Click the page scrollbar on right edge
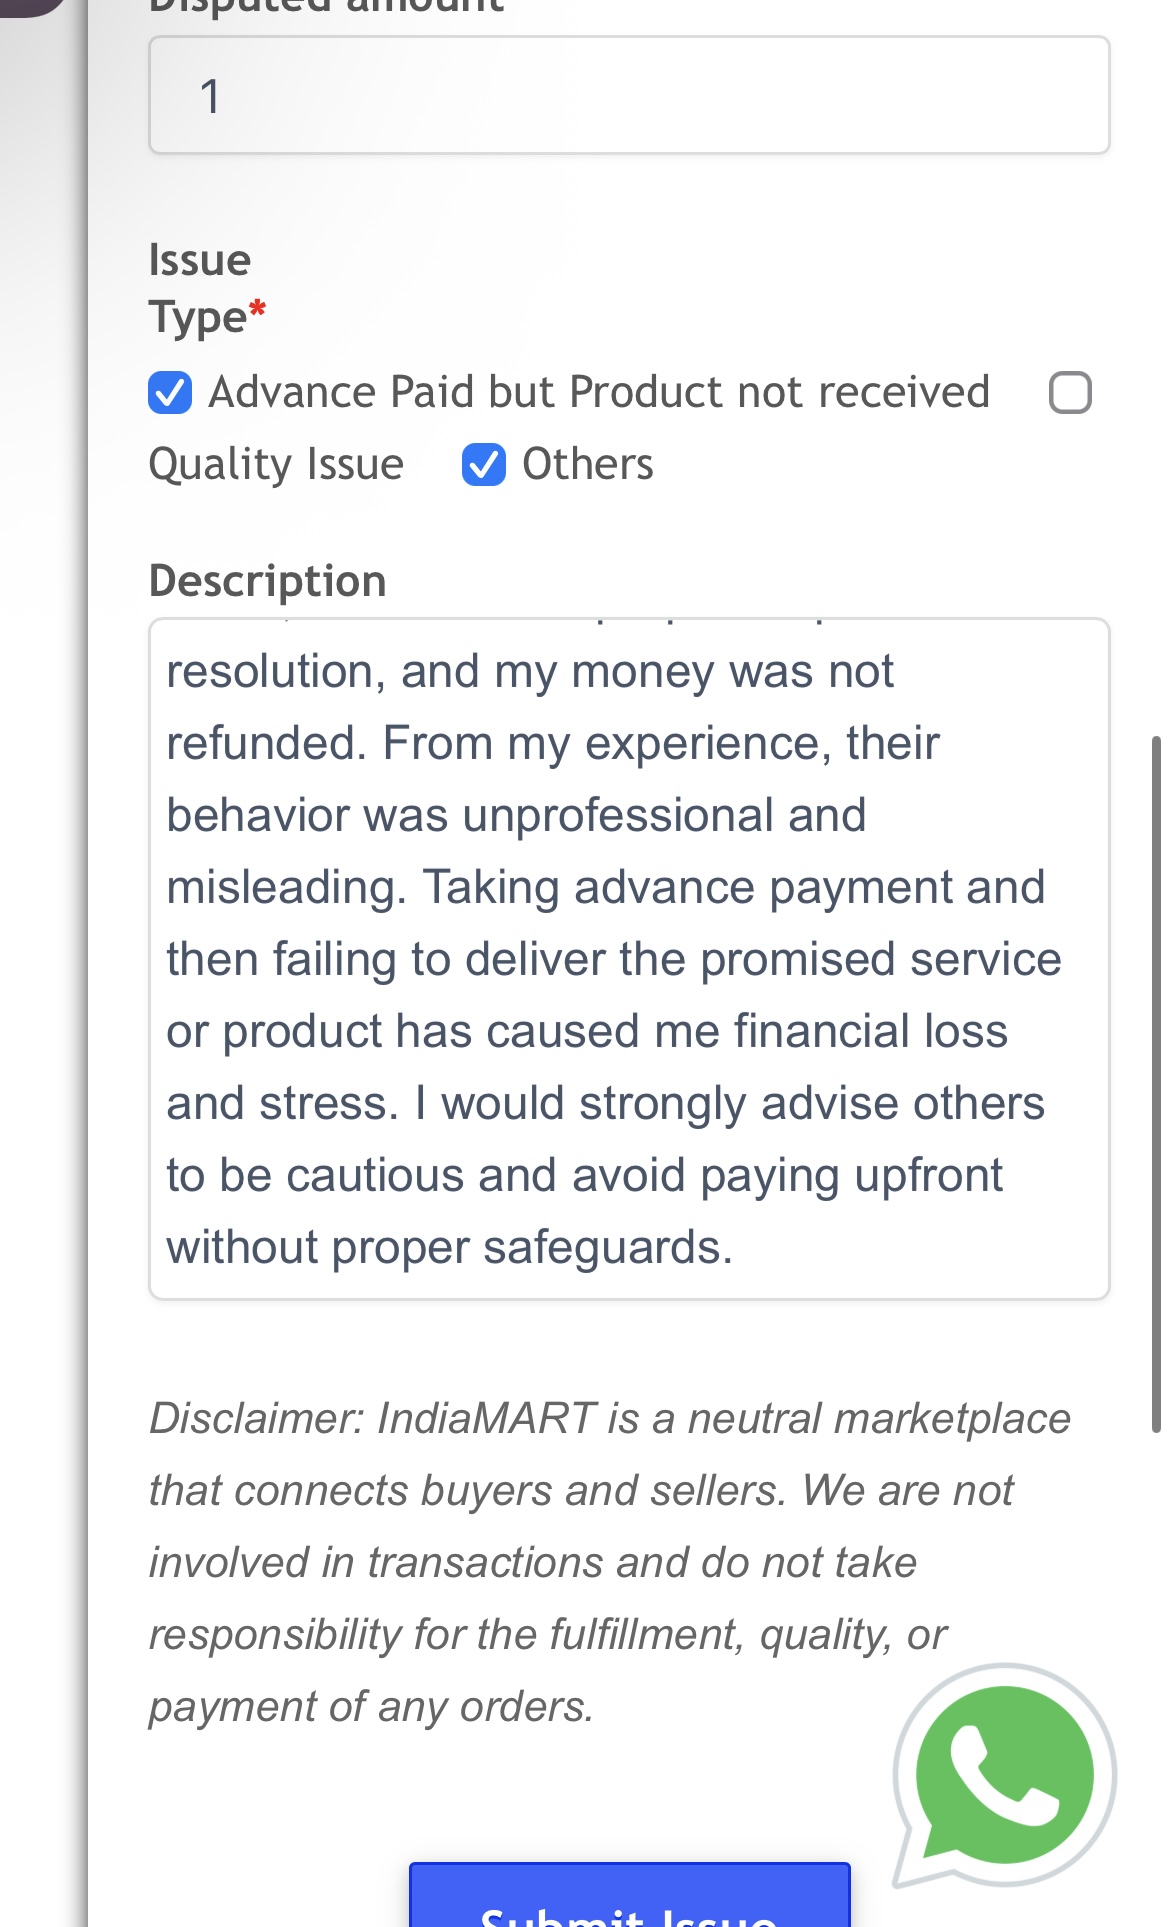The height and width of the screenshot is (1927, 1170). [x=1156, y=1084]
